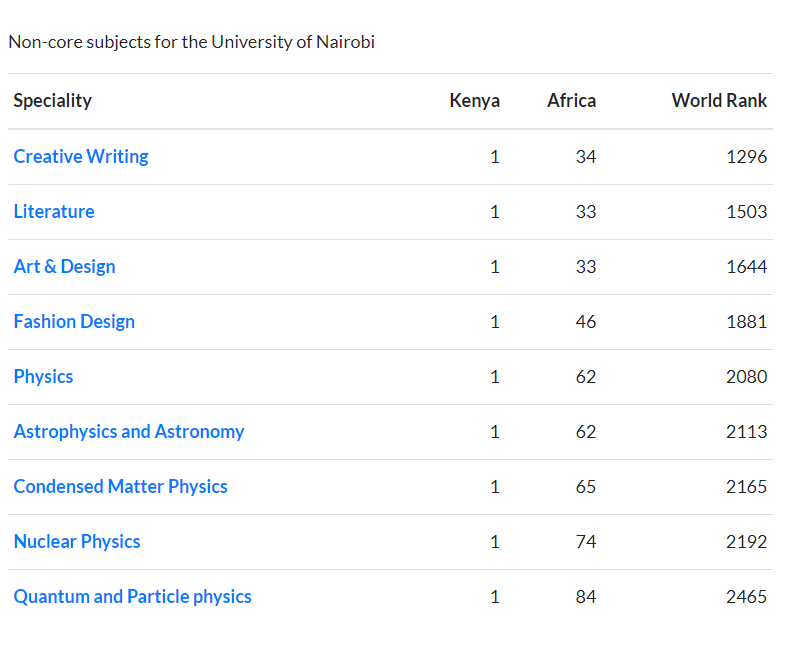Screen dimensions: 797x655
Task: Select the world rank cell 2465
Action: click(747, 597)
